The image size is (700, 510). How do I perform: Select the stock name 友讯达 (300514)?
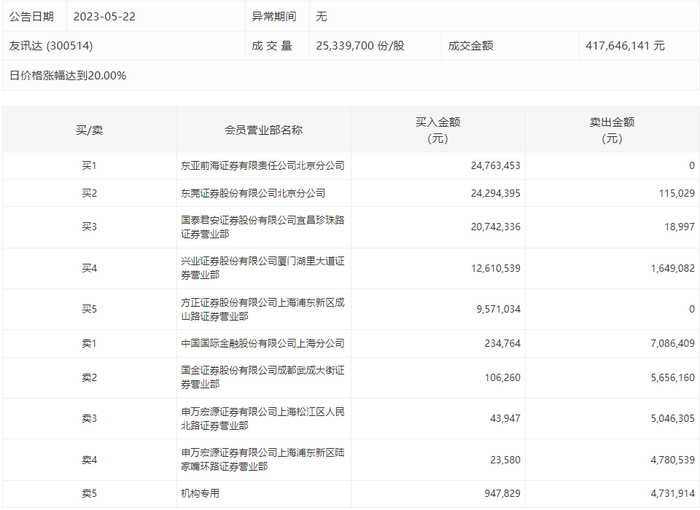pos(51,46)
